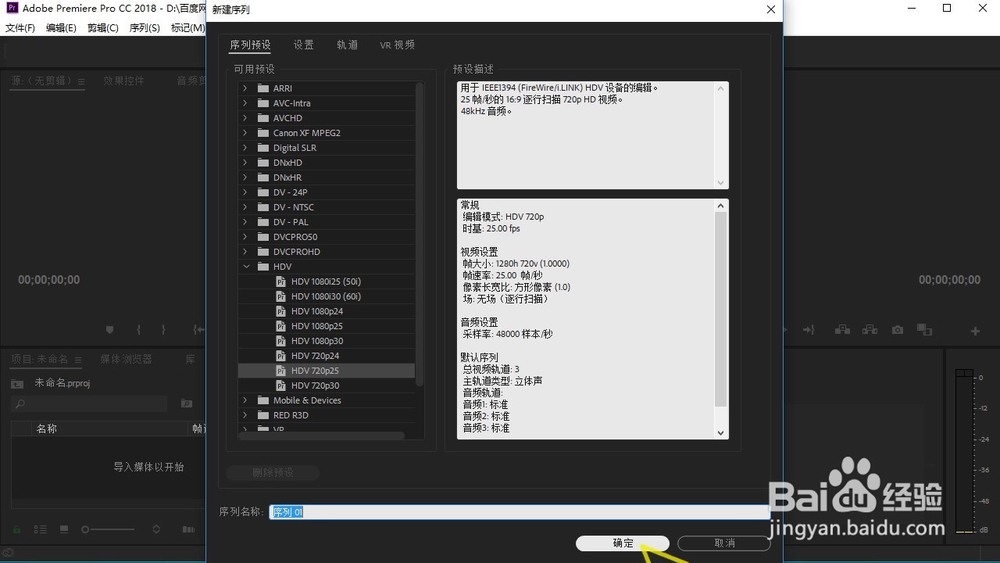
Task: Open the 效果控件 panel tab
Action: coord(124,81)
